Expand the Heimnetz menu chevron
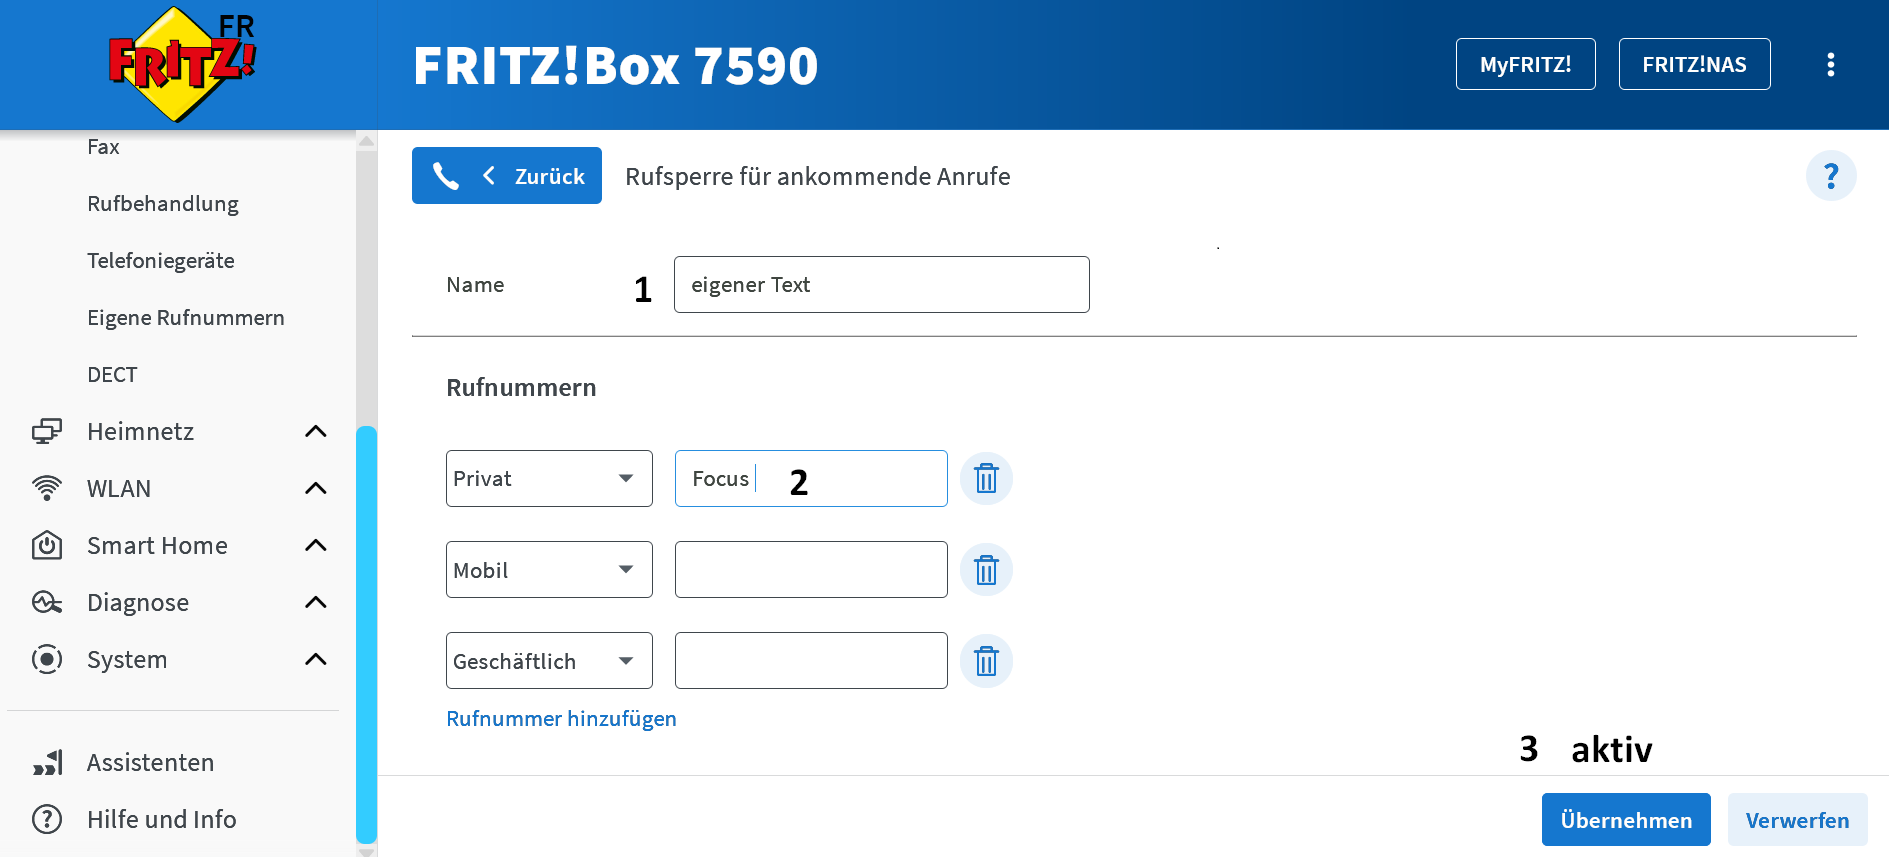This screenshot has height=857, width=1889. tap(315, 432)
